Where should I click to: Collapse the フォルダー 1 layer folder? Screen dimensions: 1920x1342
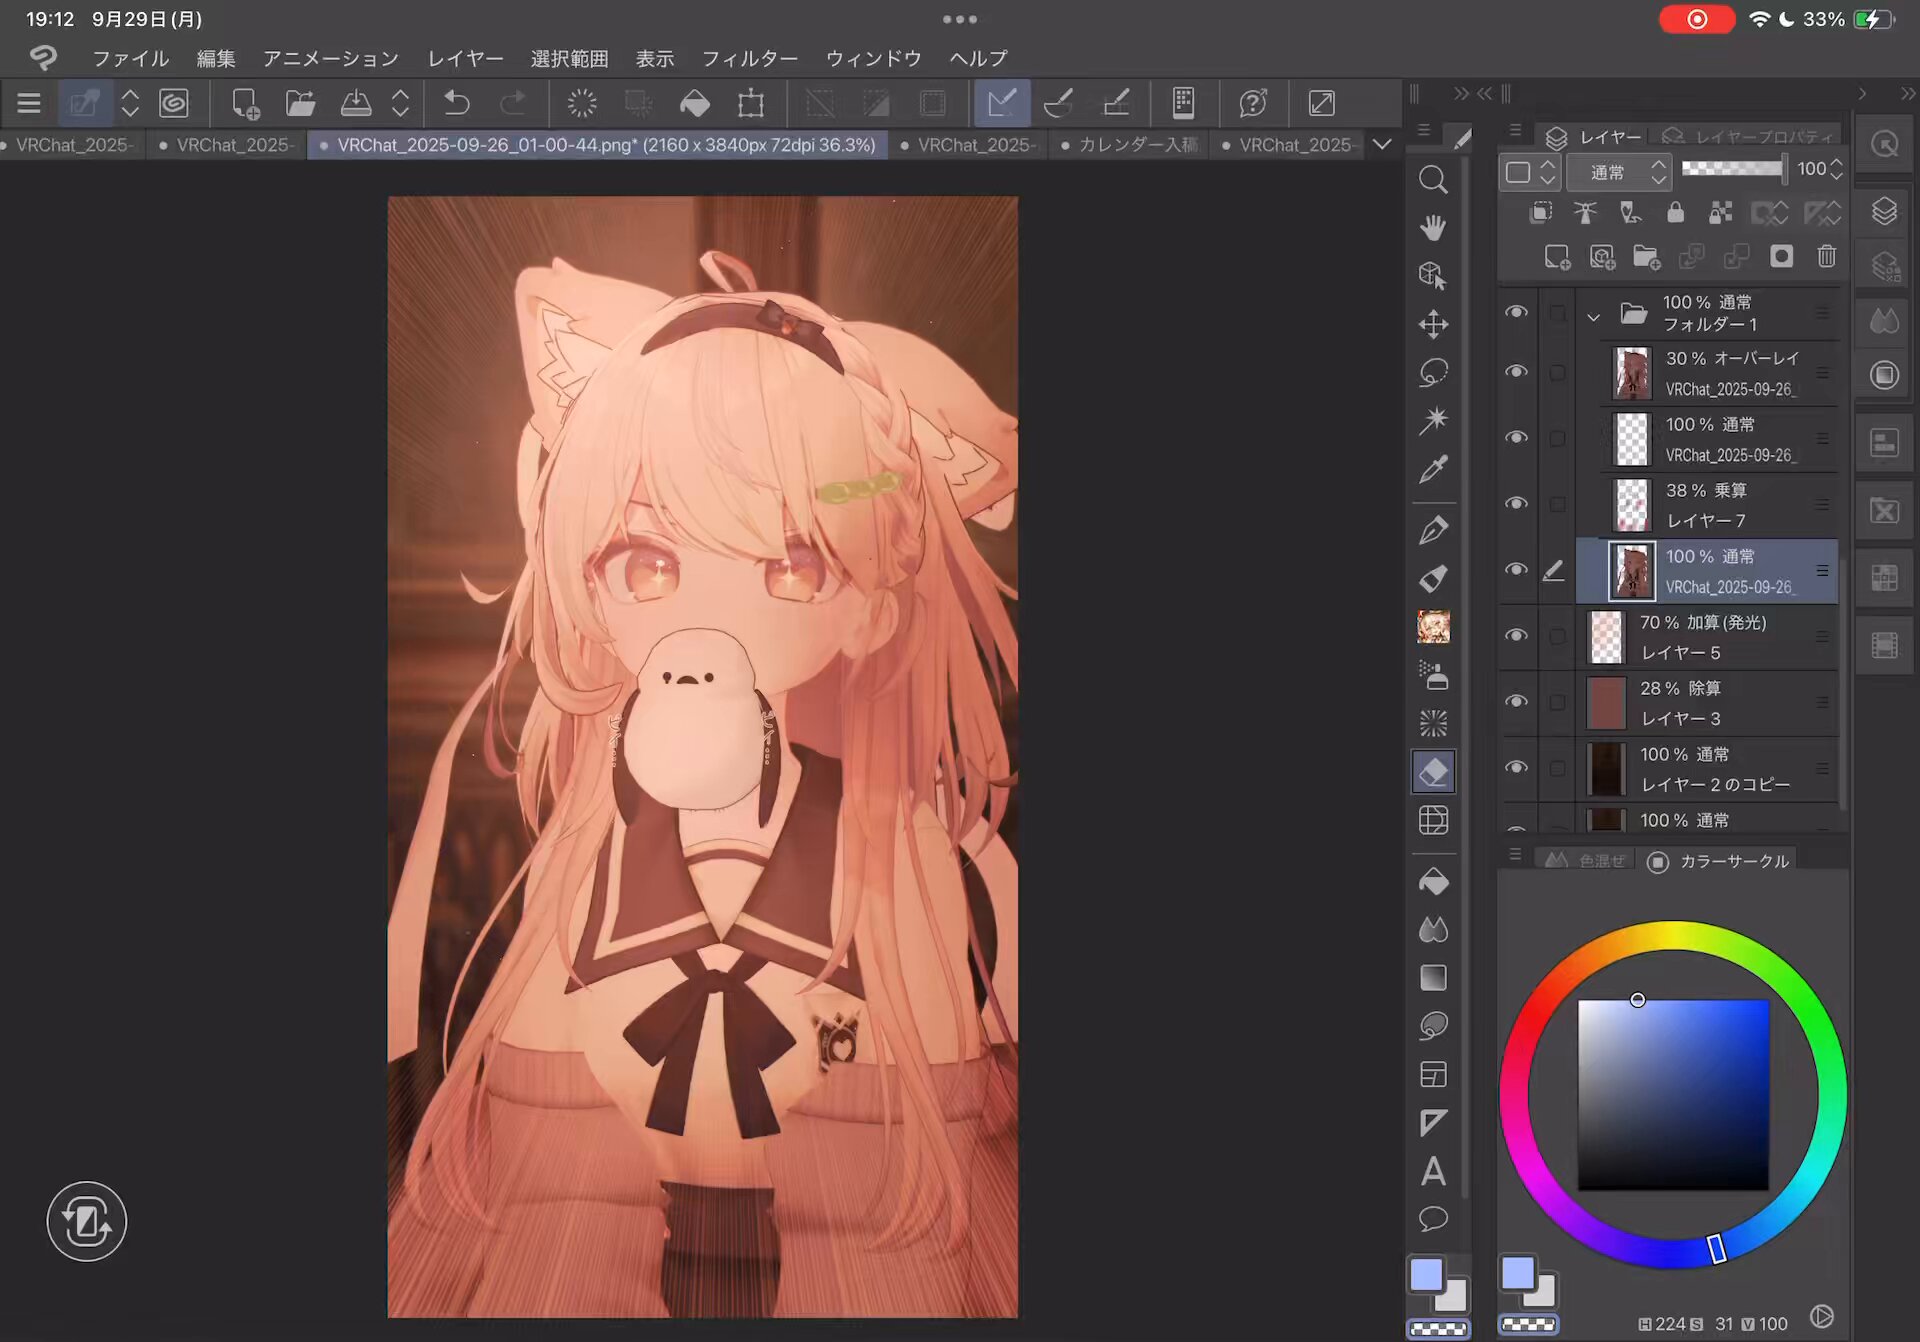click(1593, 317)
